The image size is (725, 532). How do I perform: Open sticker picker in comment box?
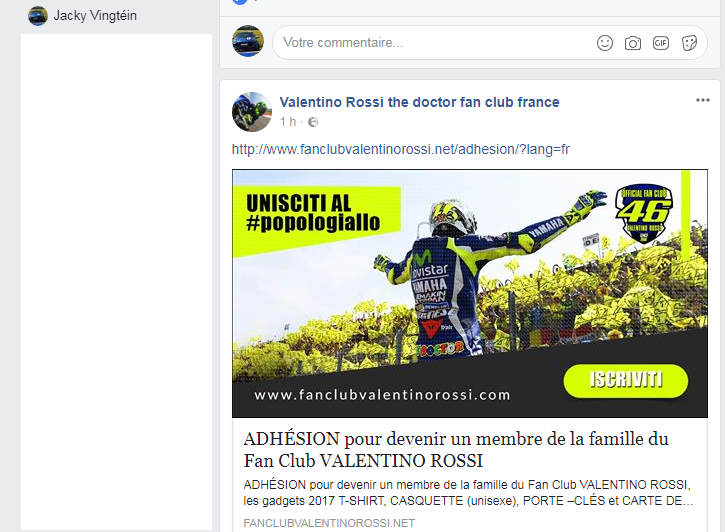[x=689, y=43]
